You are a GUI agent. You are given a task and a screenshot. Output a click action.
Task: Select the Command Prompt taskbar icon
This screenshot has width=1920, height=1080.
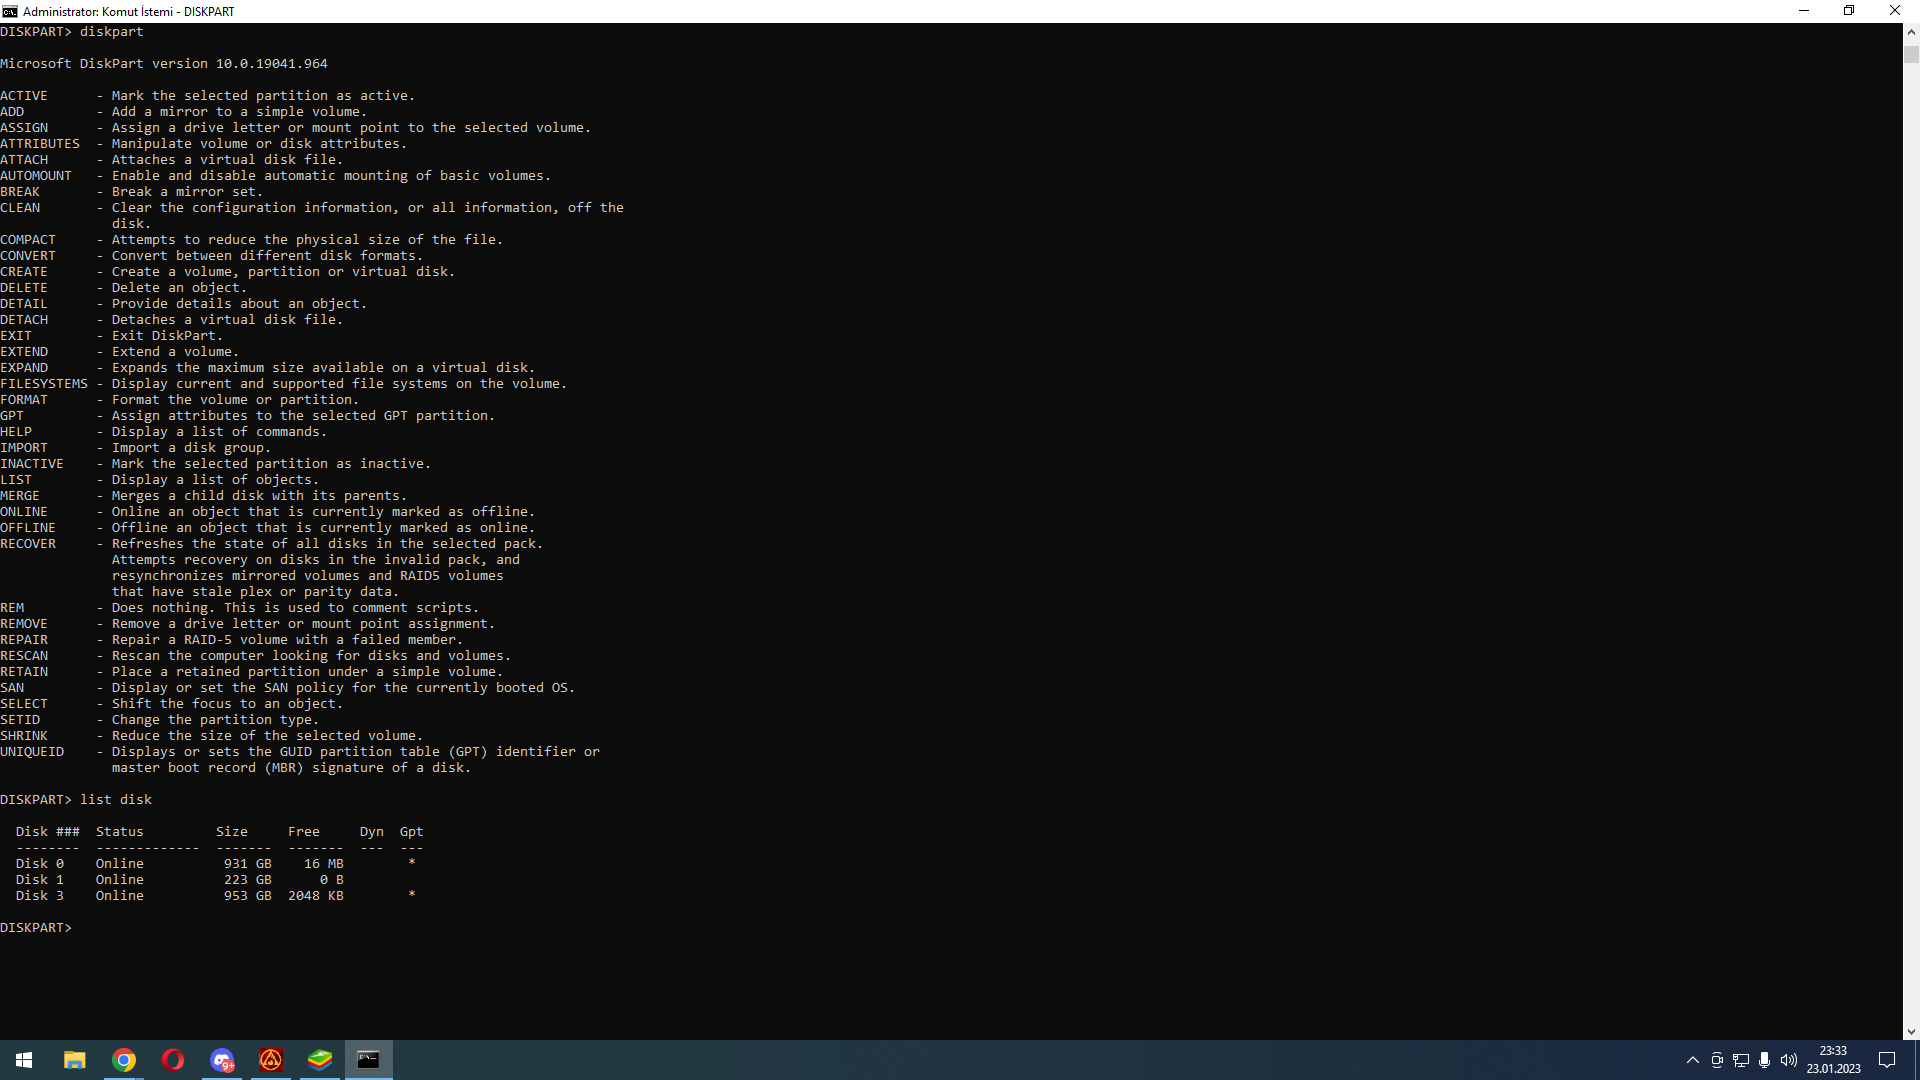[x=368, y=1060]
